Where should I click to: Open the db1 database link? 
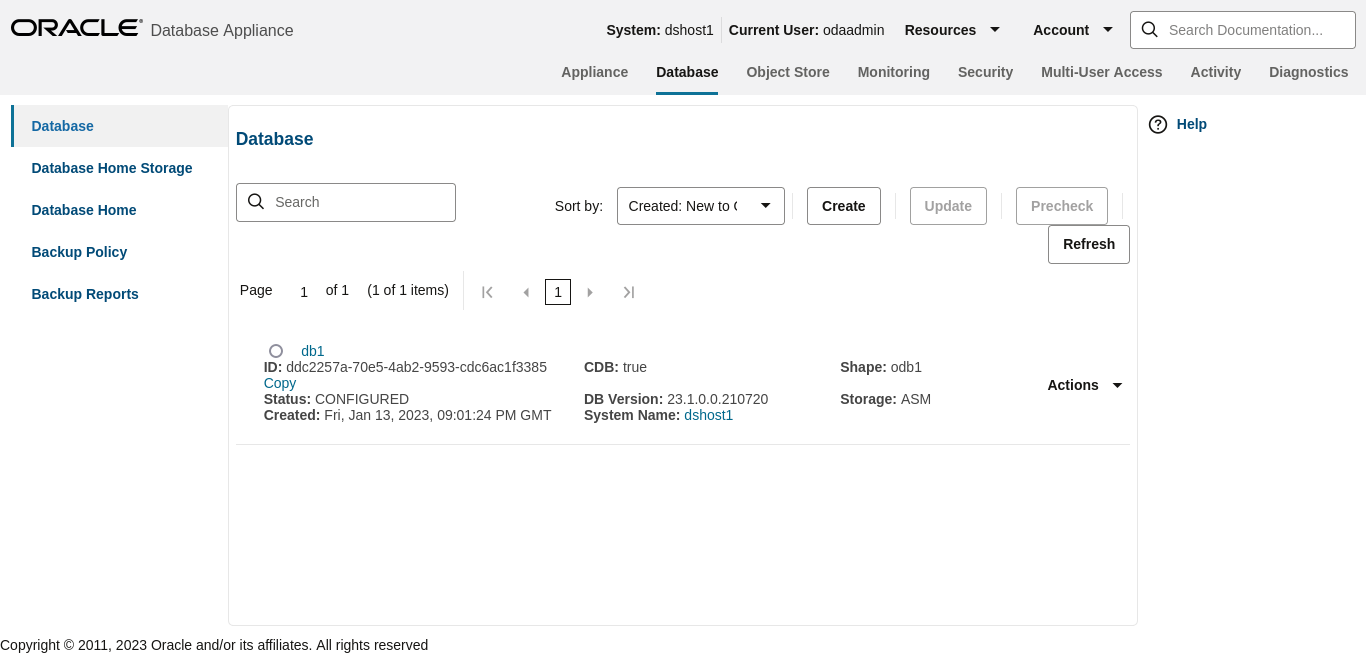coord(313,351)
